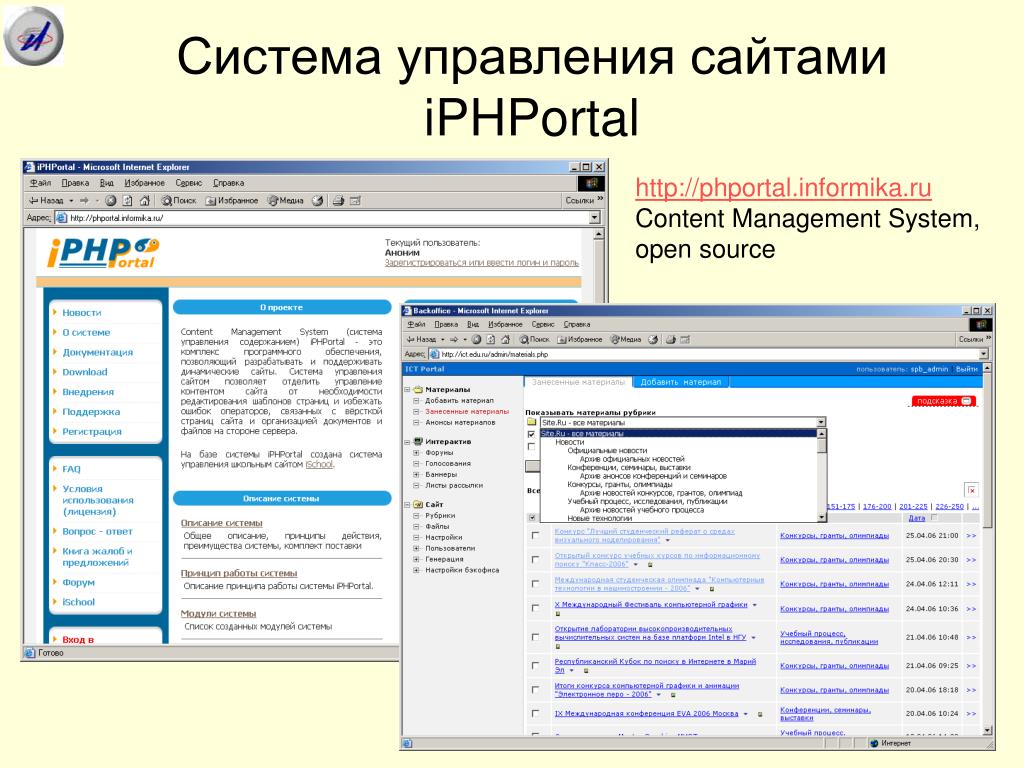The image size is (1024, 768).
Task: Click iPHPortal logo on the portal page
Action: coord(103,253)
